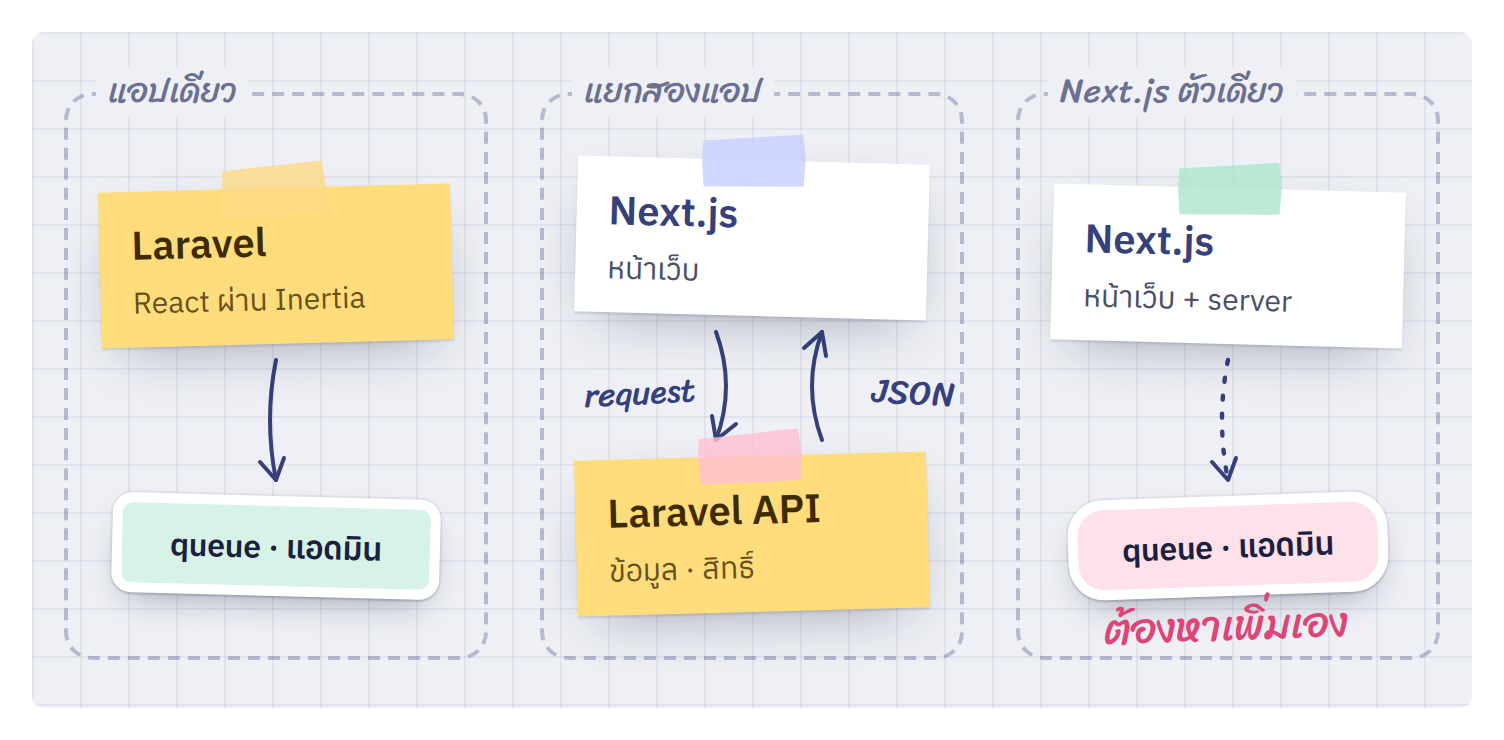Click the "หน้าเว็บ + server" subtitle
Viewport: 1504px width, 740px height.
pos(1188,298)
